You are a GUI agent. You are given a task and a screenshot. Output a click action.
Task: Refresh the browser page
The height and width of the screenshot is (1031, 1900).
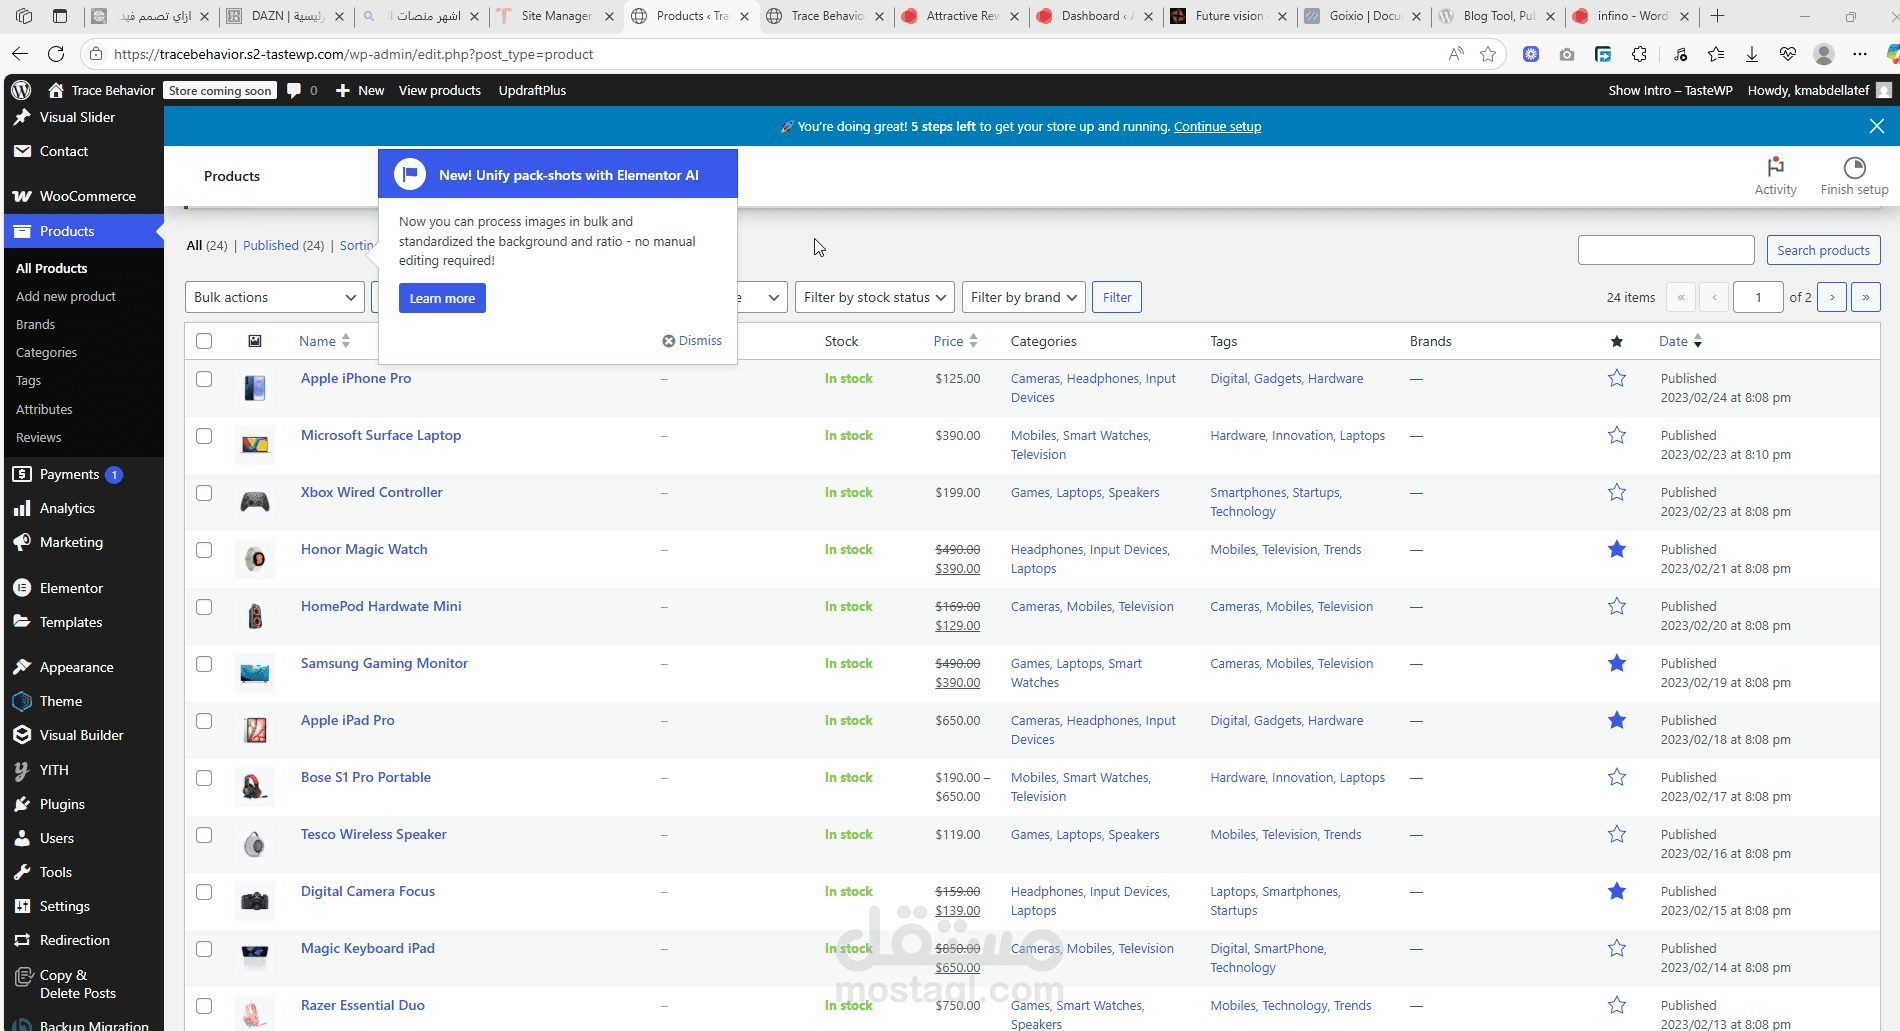coord(56,54)
